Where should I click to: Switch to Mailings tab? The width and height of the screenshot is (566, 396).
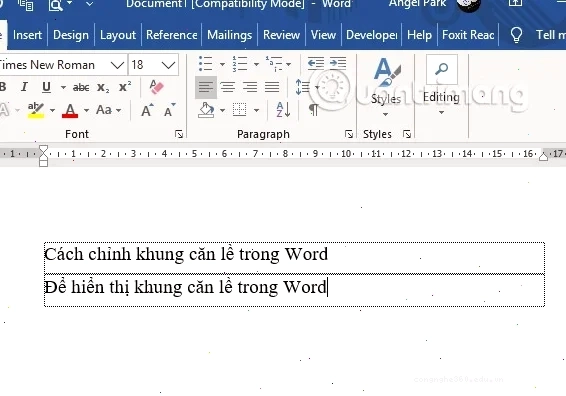tap(230, 35)
